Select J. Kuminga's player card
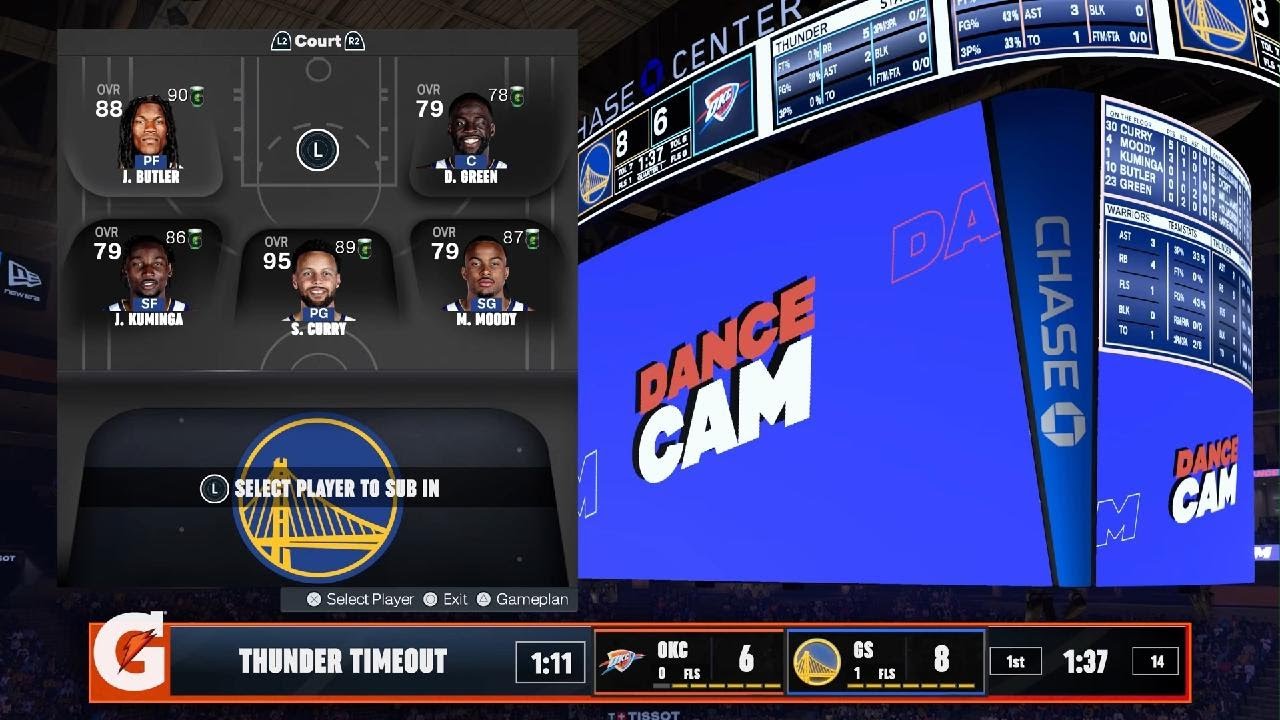 coord(143,277)
